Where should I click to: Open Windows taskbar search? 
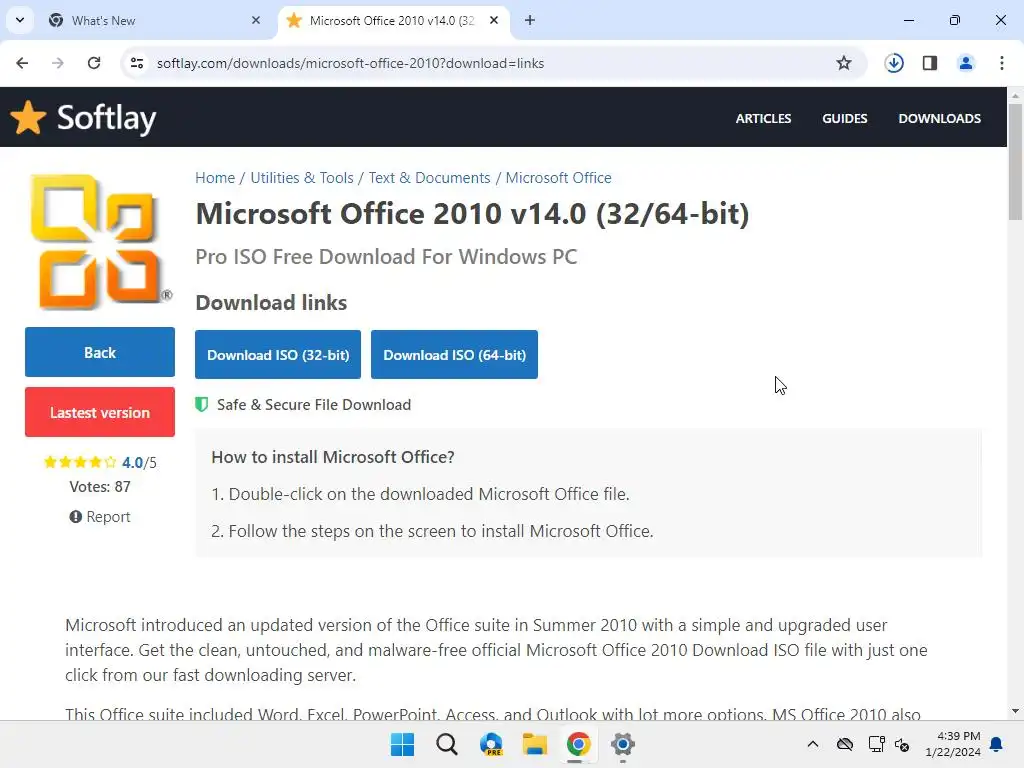click(447, 744)
